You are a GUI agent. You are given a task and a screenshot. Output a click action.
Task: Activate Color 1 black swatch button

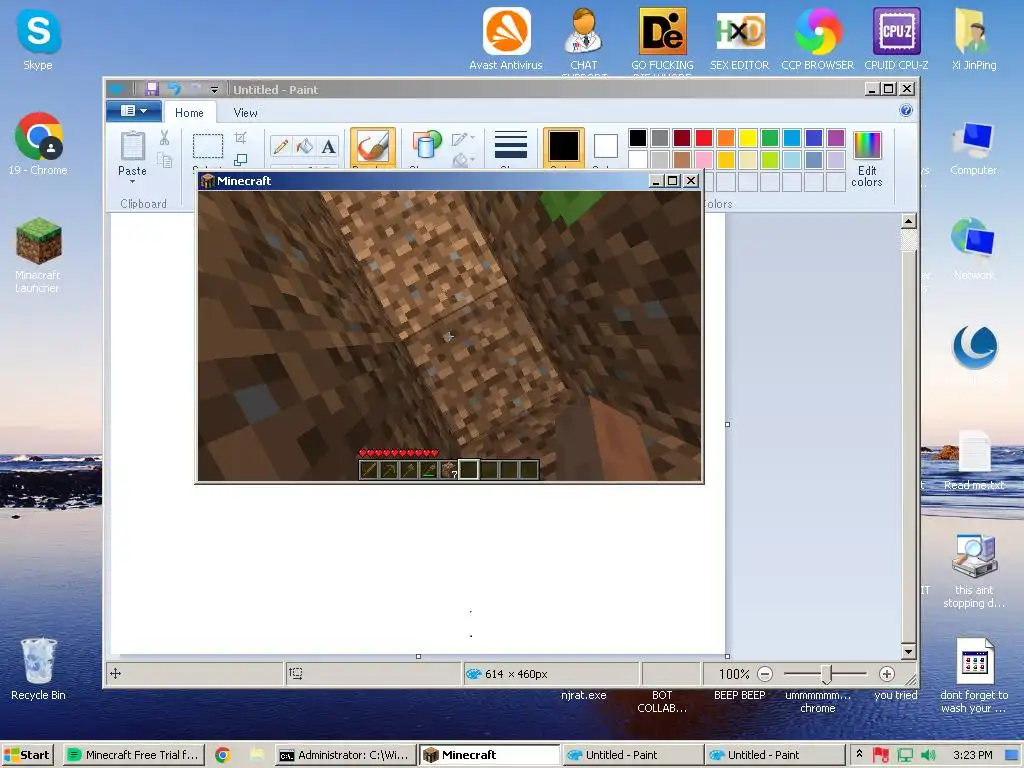[x=564, y=146]
